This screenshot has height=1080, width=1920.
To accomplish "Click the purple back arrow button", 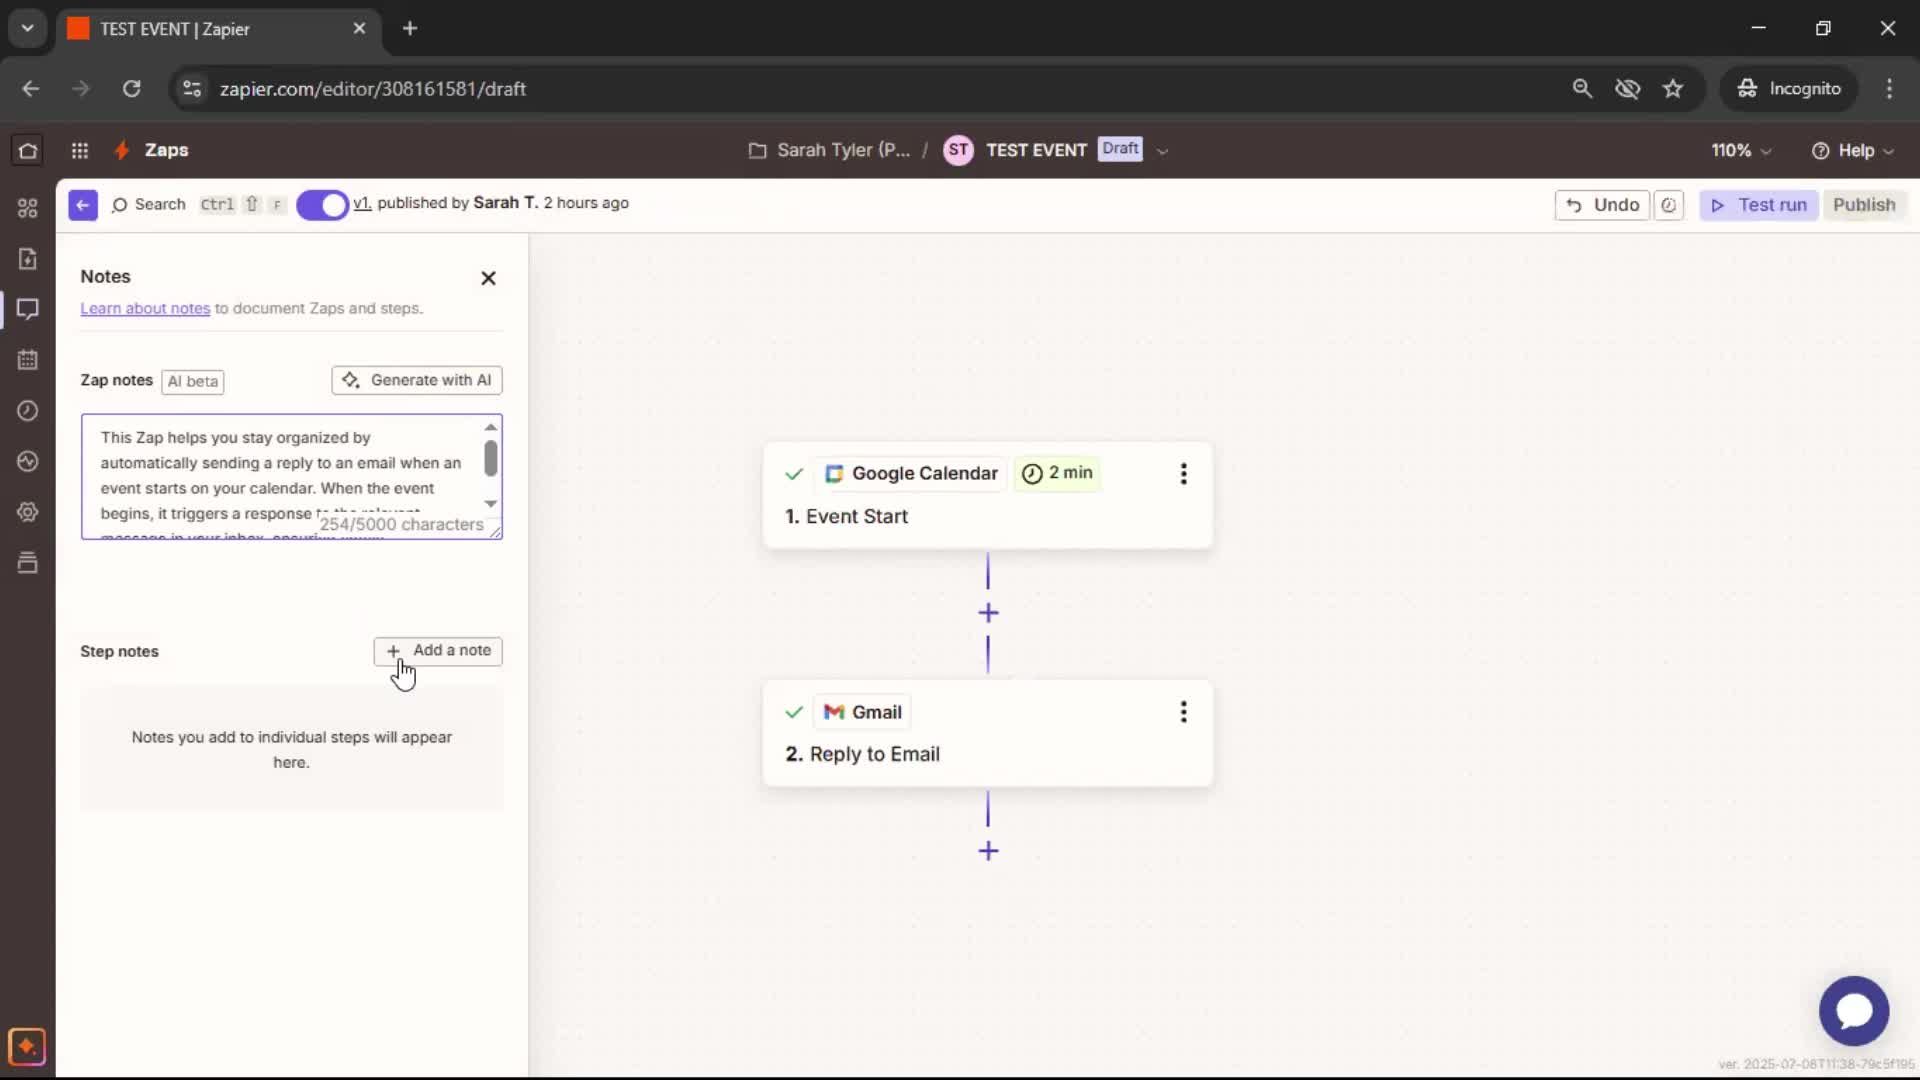I will pos(83,205).
